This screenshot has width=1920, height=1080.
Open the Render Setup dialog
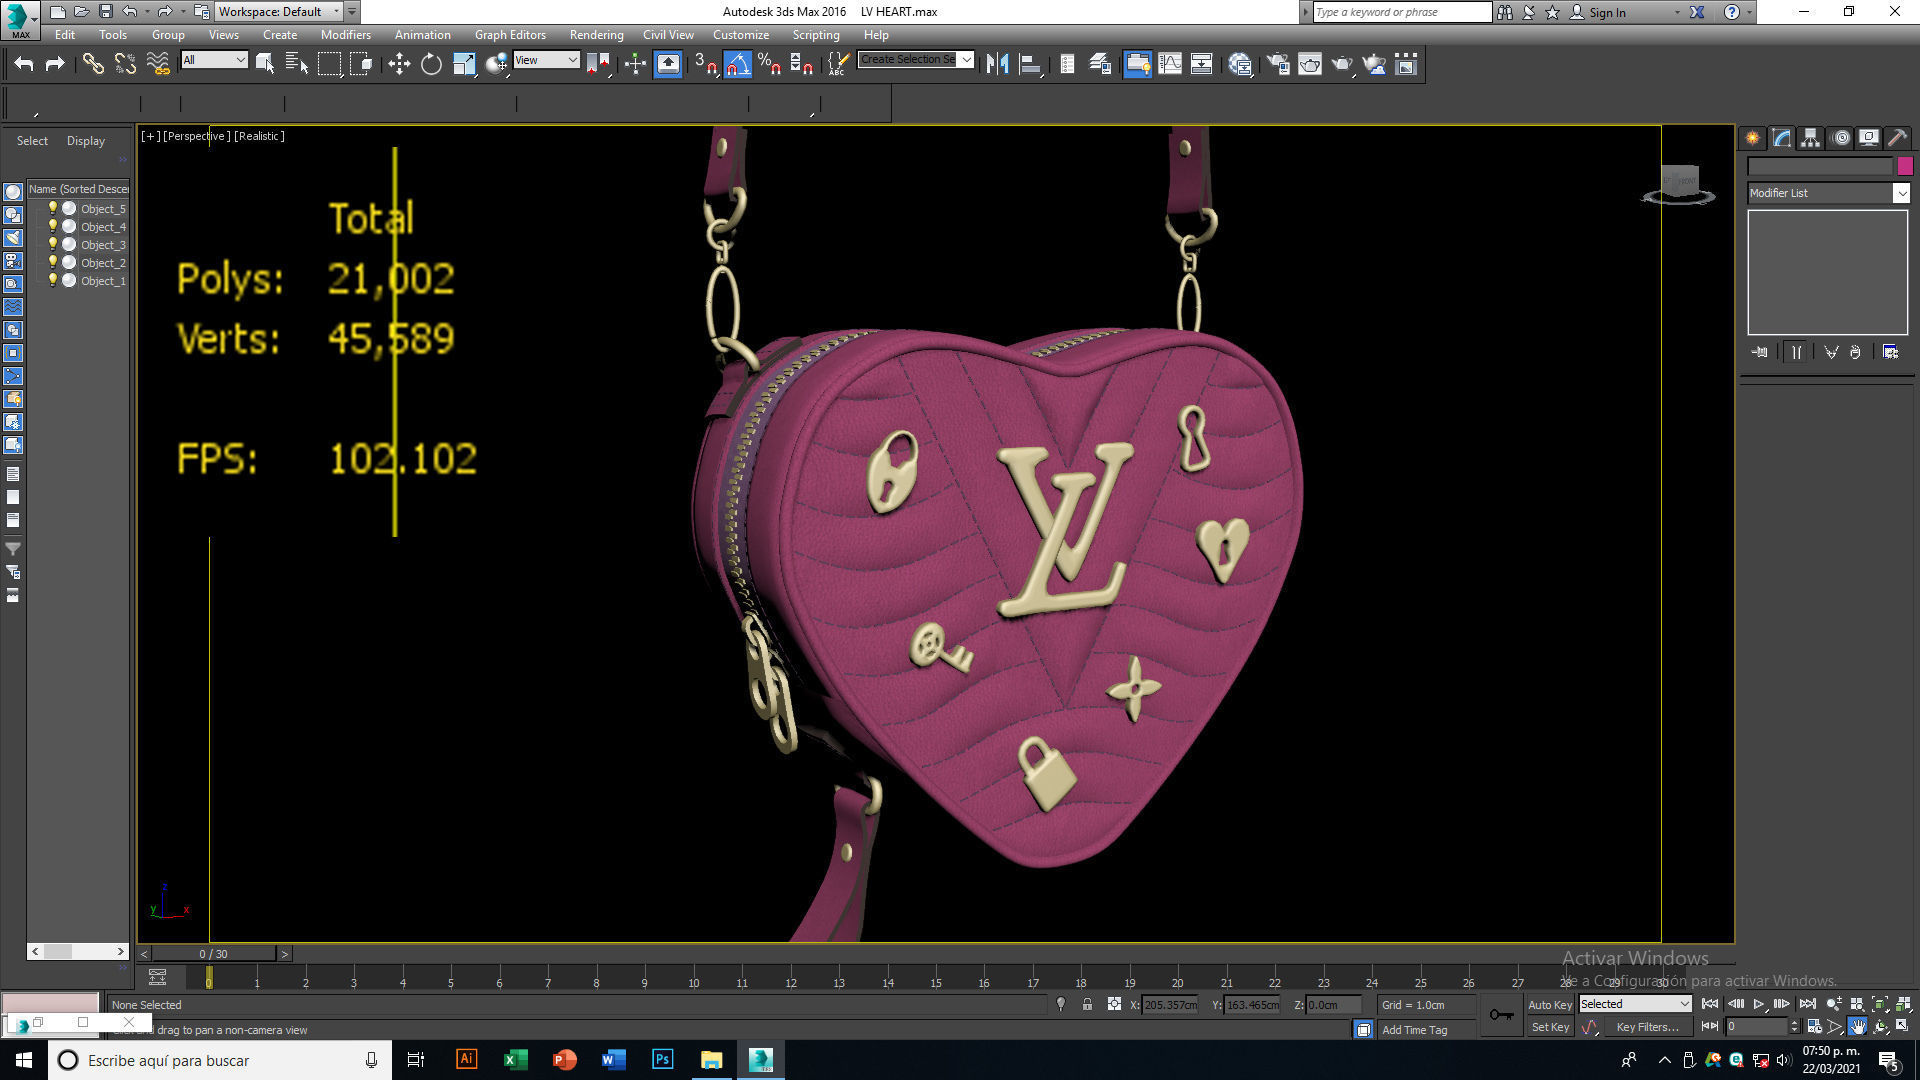point(1277,64)
